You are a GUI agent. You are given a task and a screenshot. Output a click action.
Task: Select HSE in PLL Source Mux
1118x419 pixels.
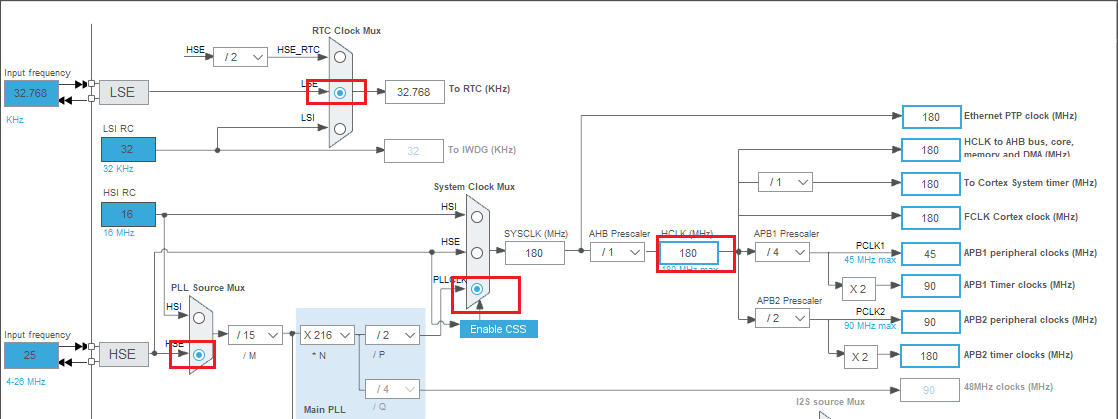click(x=200, y=354)
